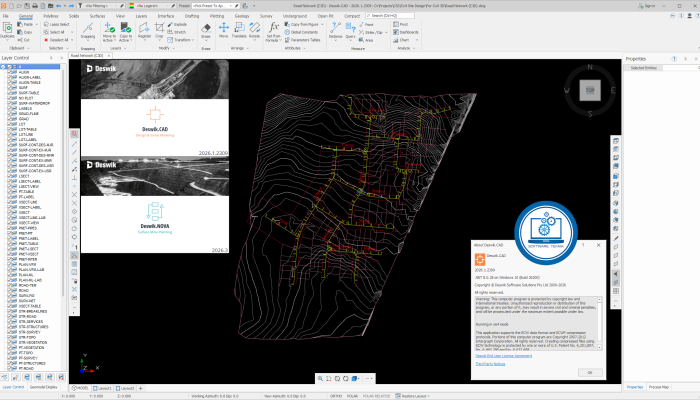Select the Erase tool
This screenshot has height=400, width=700.
coord(206,32)
